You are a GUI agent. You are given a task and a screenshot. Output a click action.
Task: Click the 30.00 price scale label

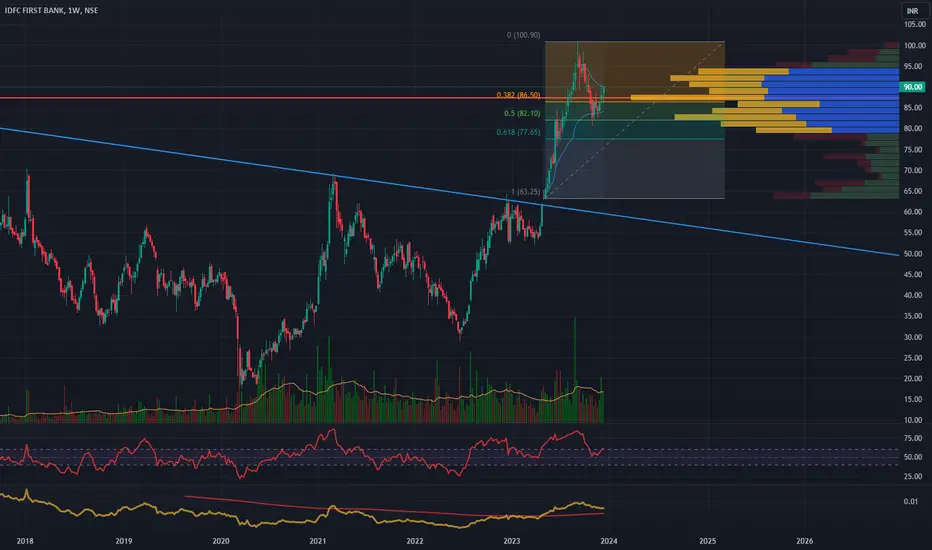point(913,337)
